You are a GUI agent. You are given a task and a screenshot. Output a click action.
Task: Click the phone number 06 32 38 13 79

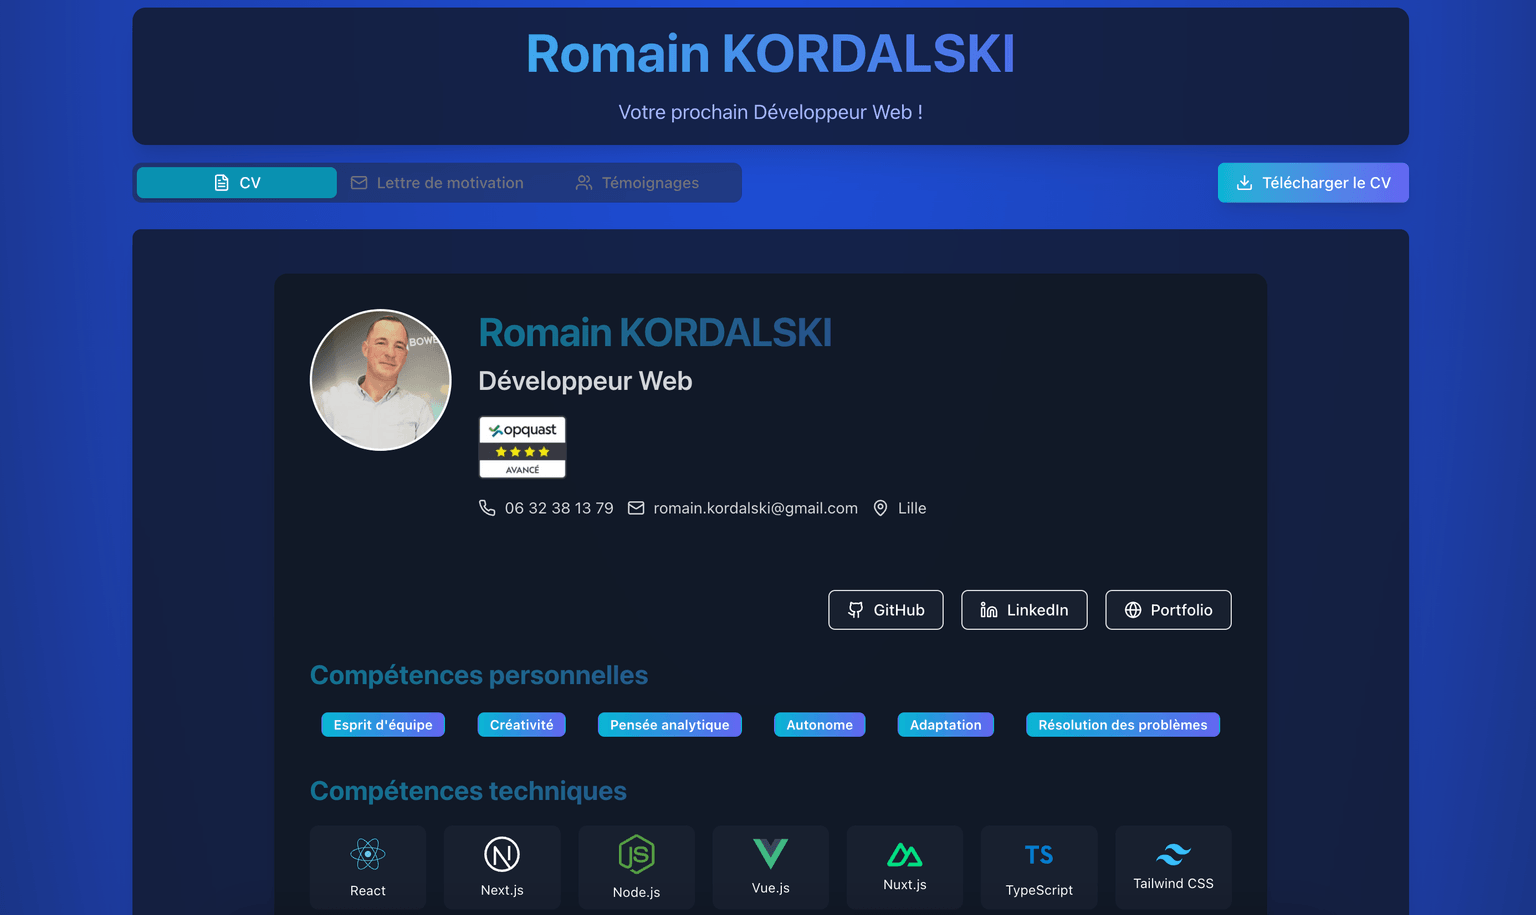pos(559,508)
